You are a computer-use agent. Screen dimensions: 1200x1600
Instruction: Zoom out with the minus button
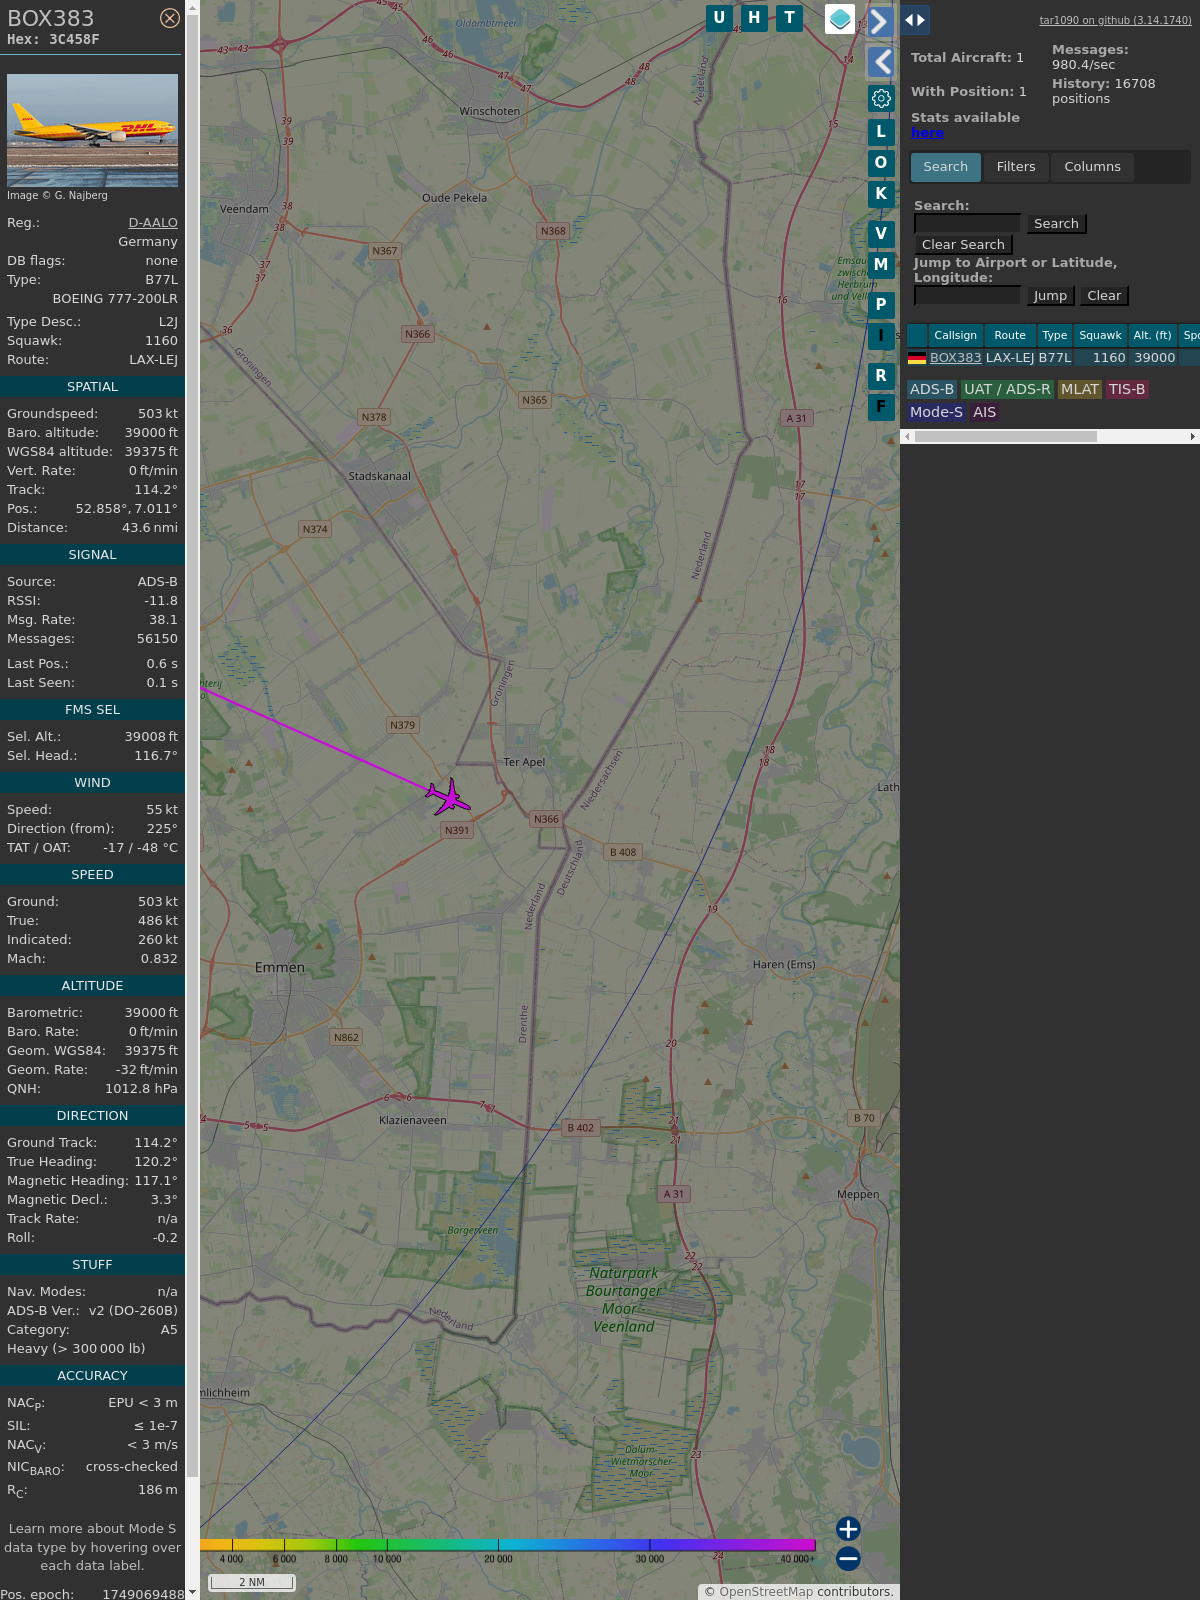click(x=848, y=1558)
